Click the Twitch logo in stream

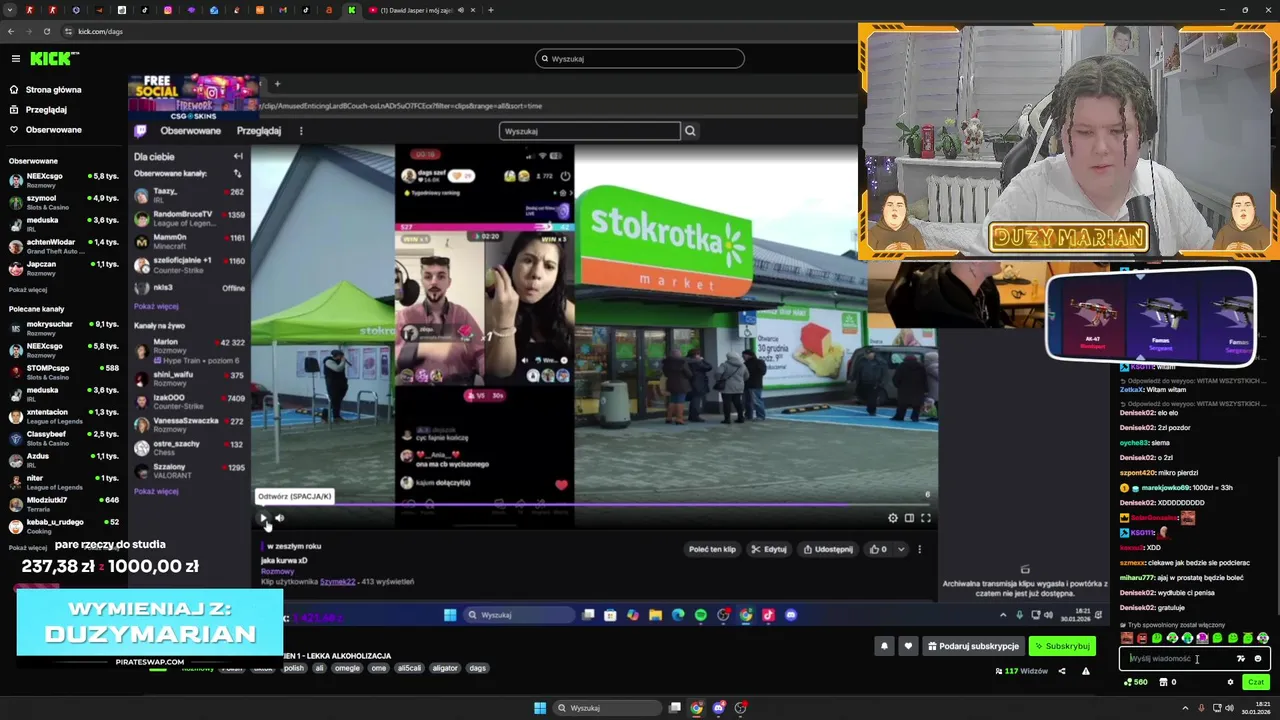pos(141,131)
